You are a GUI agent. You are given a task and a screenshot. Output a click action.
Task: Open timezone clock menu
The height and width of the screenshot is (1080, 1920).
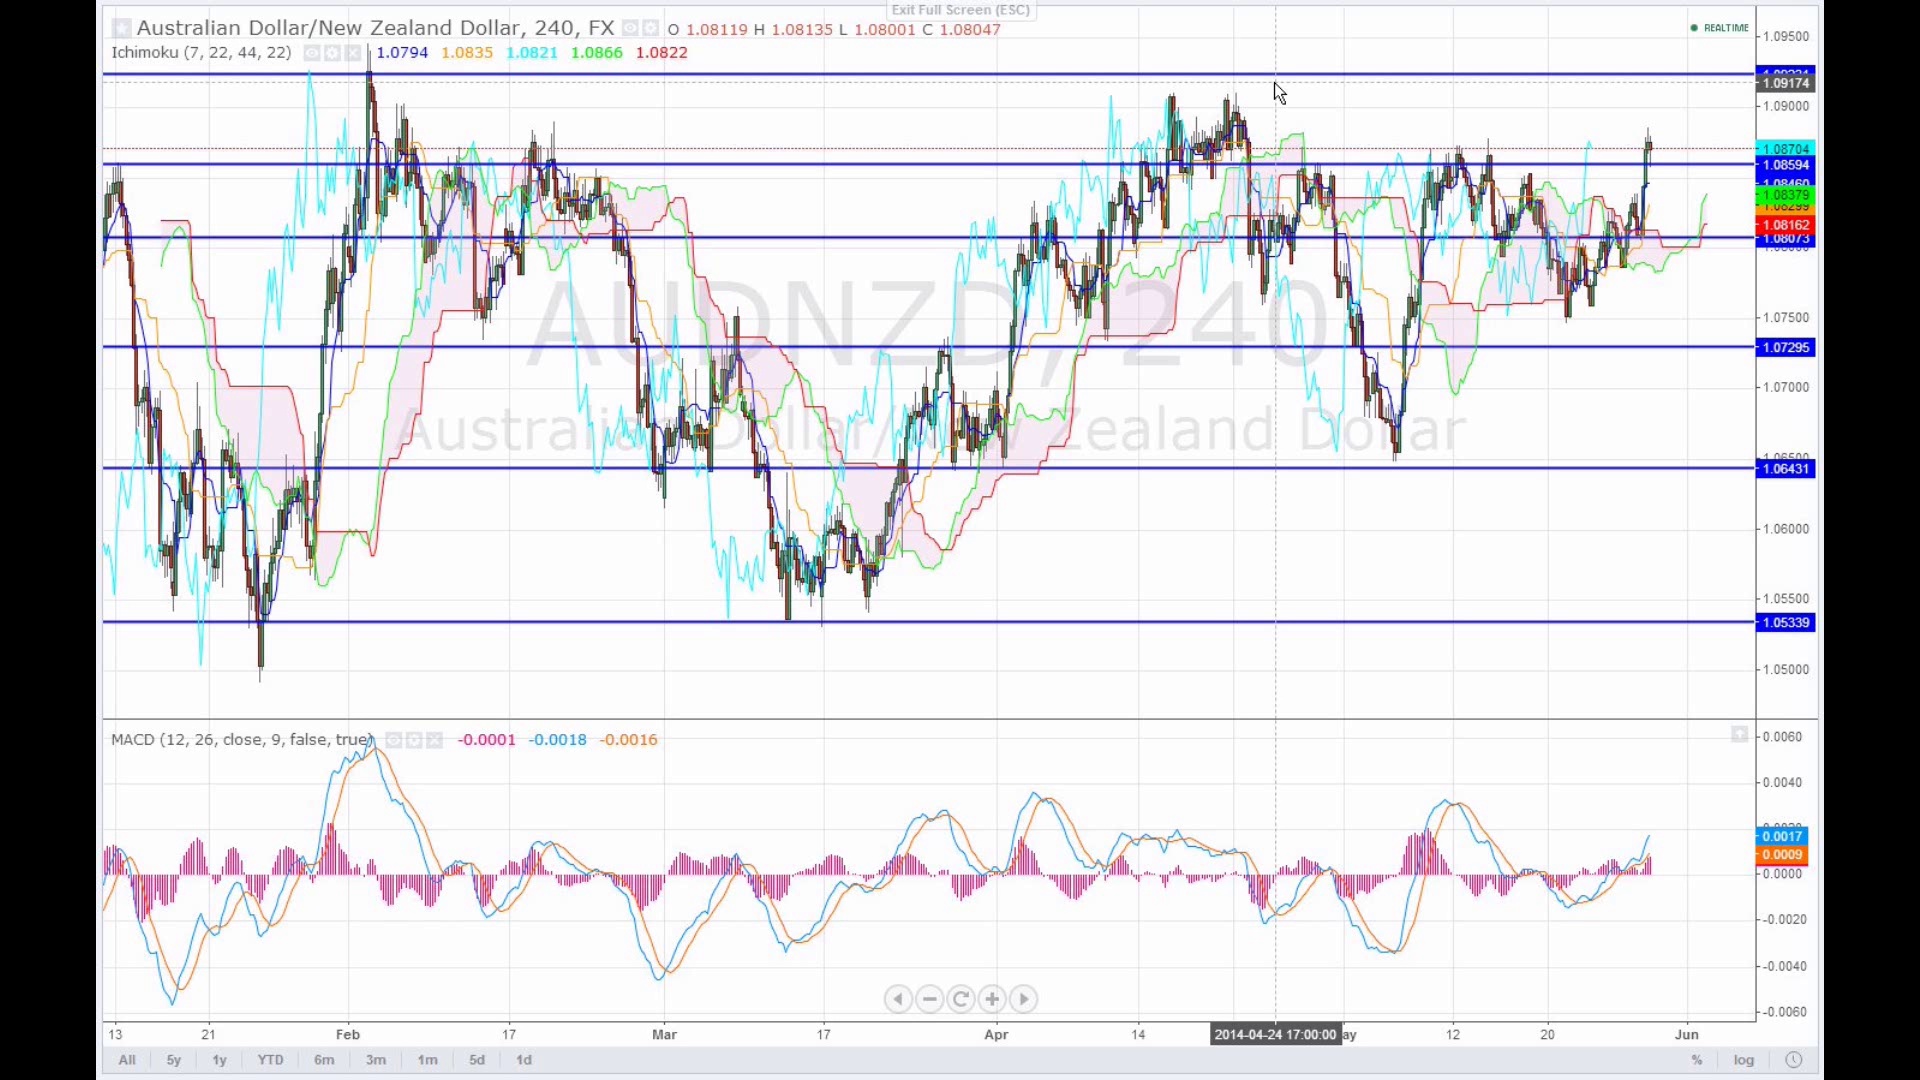(1793, 1060)
